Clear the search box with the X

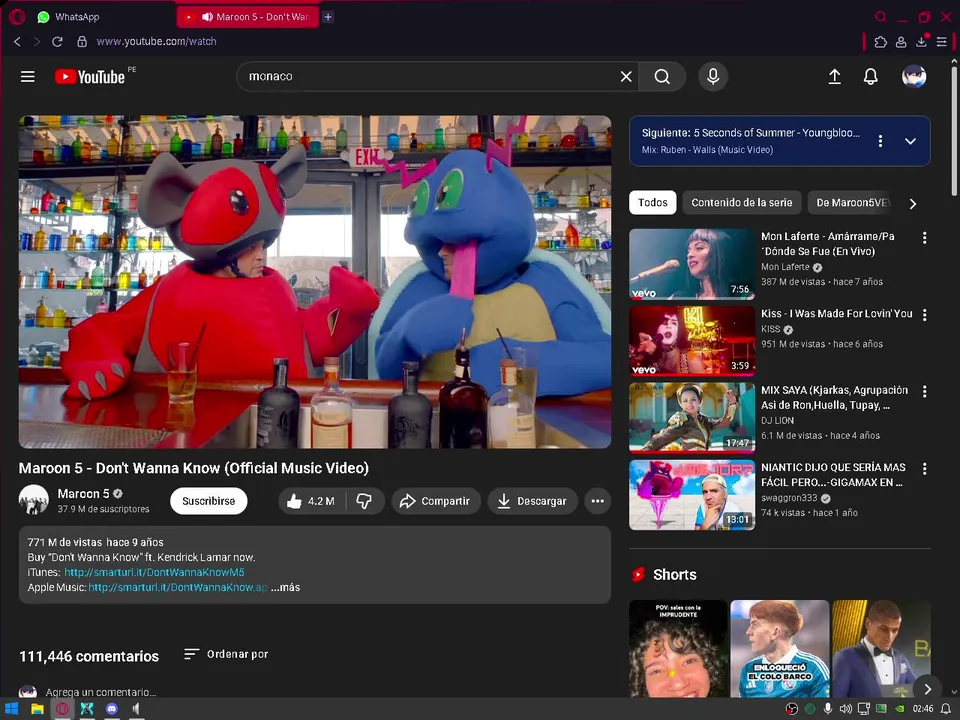[x=626, y=77]
